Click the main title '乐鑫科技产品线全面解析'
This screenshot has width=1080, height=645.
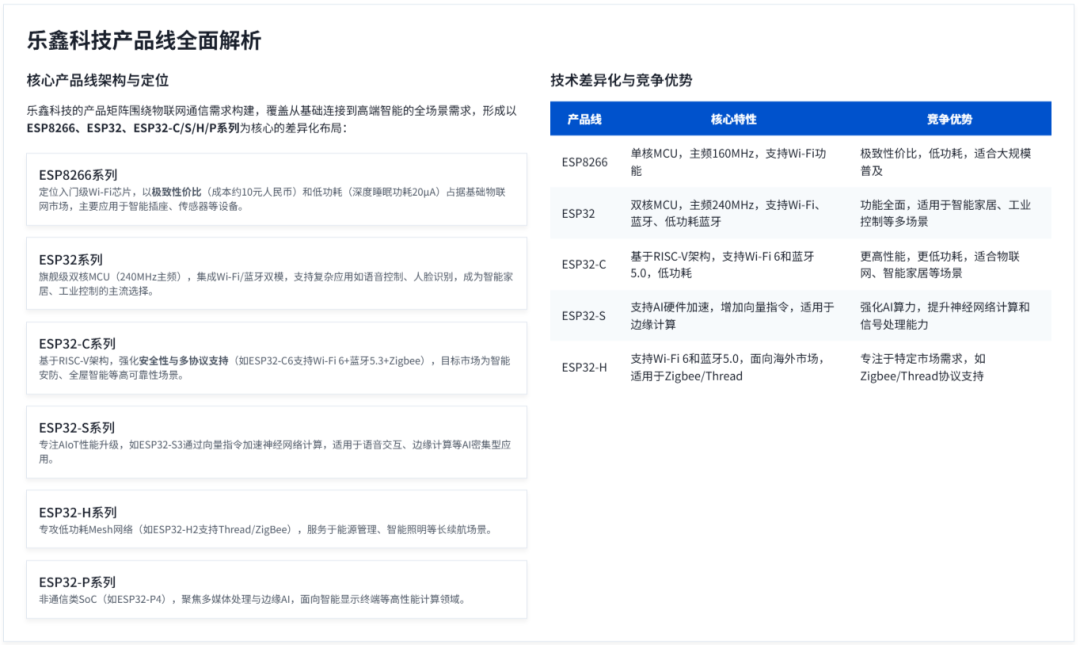pos(144,41)
